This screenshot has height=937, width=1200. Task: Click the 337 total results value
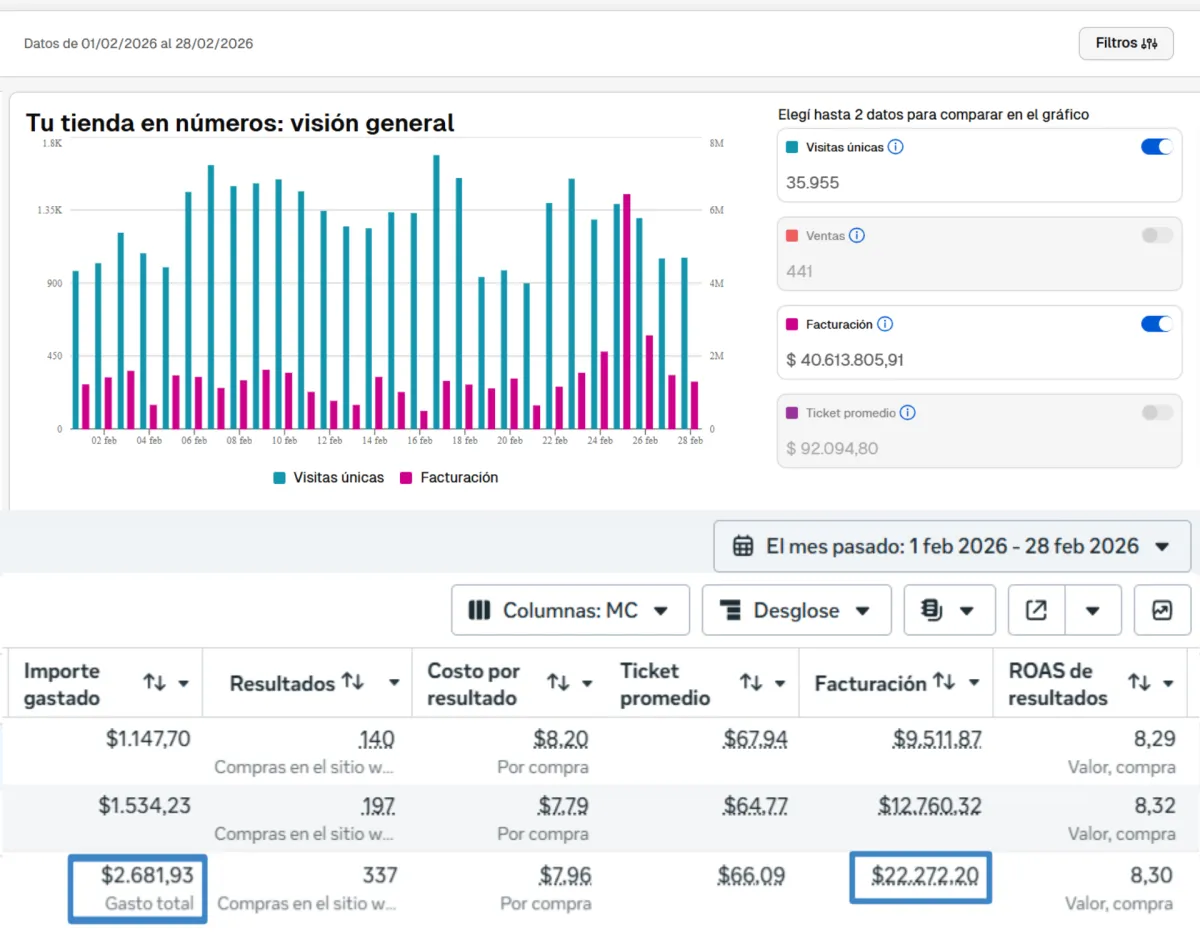coord(379,876)
